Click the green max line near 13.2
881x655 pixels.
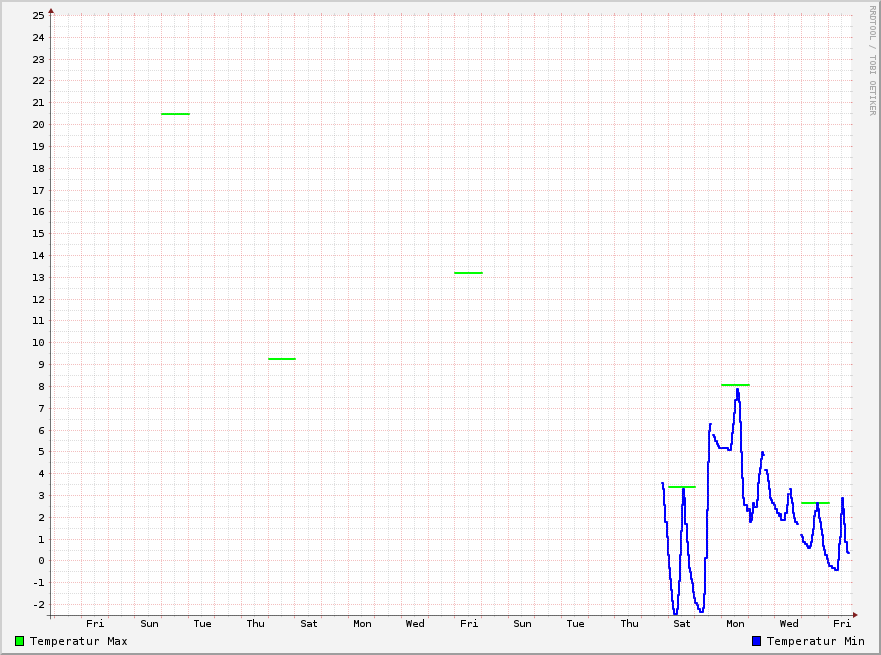point(469,273)
